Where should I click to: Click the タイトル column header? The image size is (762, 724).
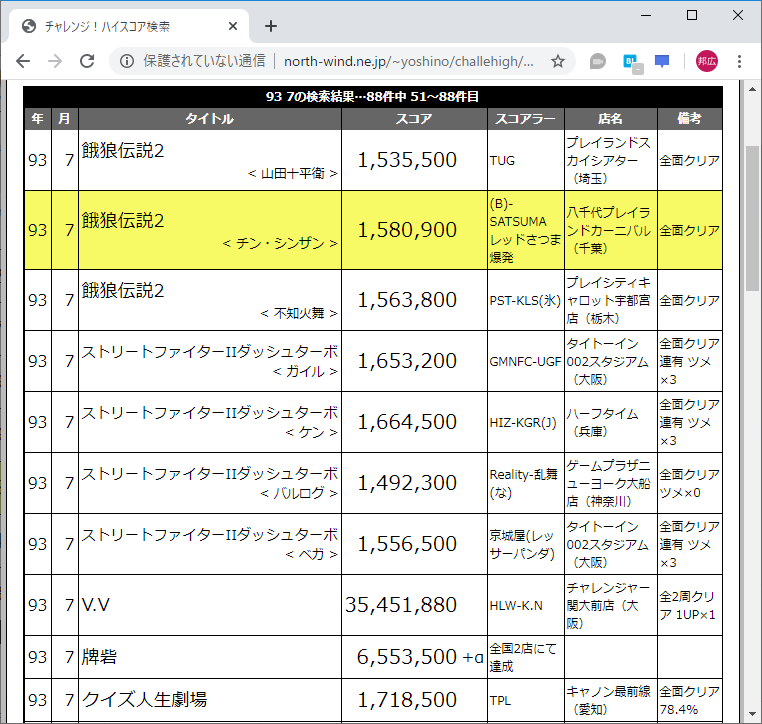[209, 119]
